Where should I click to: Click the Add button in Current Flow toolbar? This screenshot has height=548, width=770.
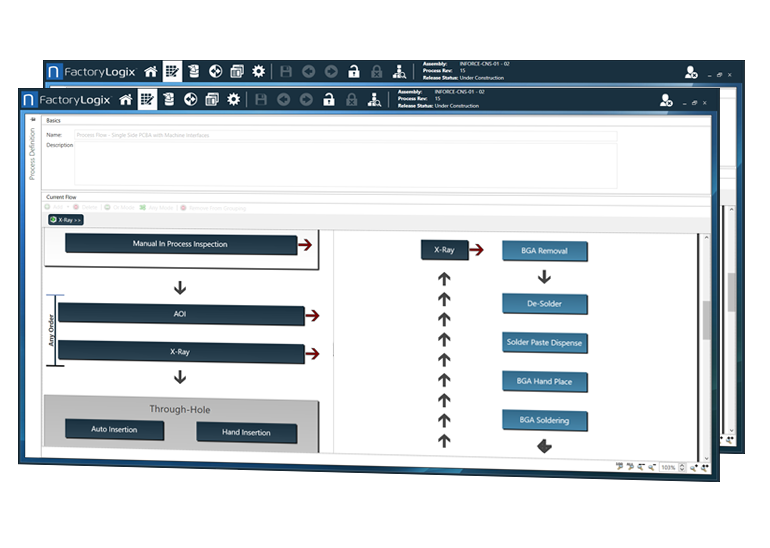point(55,207)
